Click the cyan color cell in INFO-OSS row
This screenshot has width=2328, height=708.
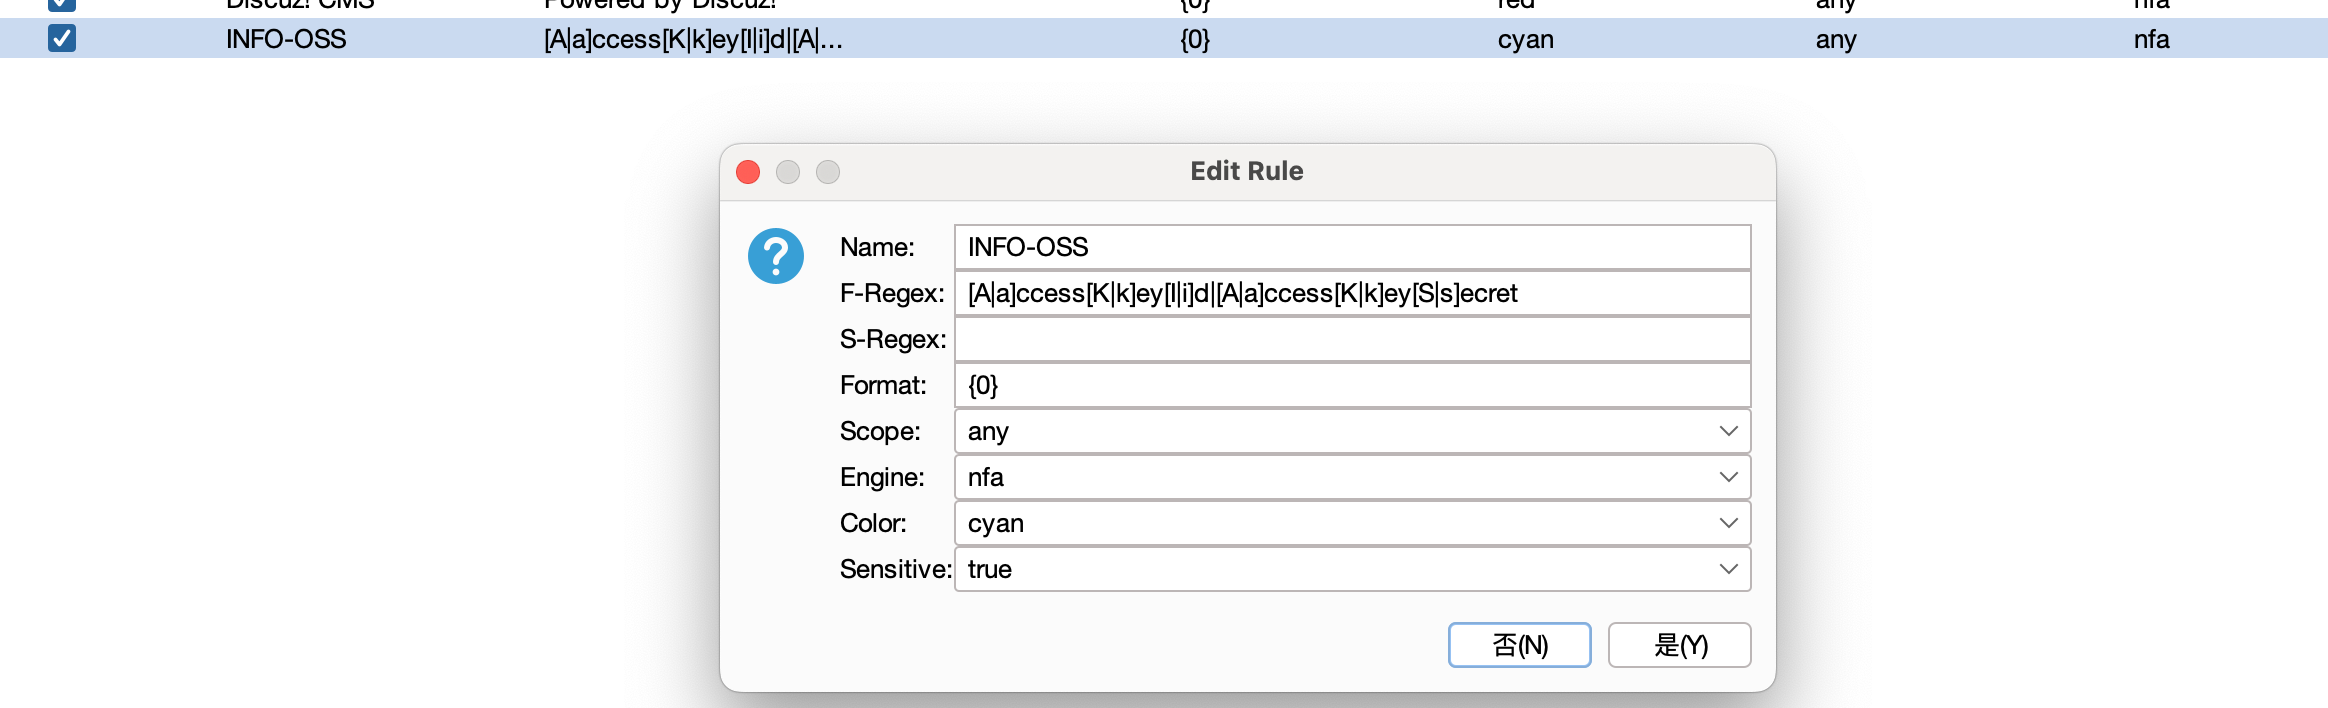[1526, 40]
